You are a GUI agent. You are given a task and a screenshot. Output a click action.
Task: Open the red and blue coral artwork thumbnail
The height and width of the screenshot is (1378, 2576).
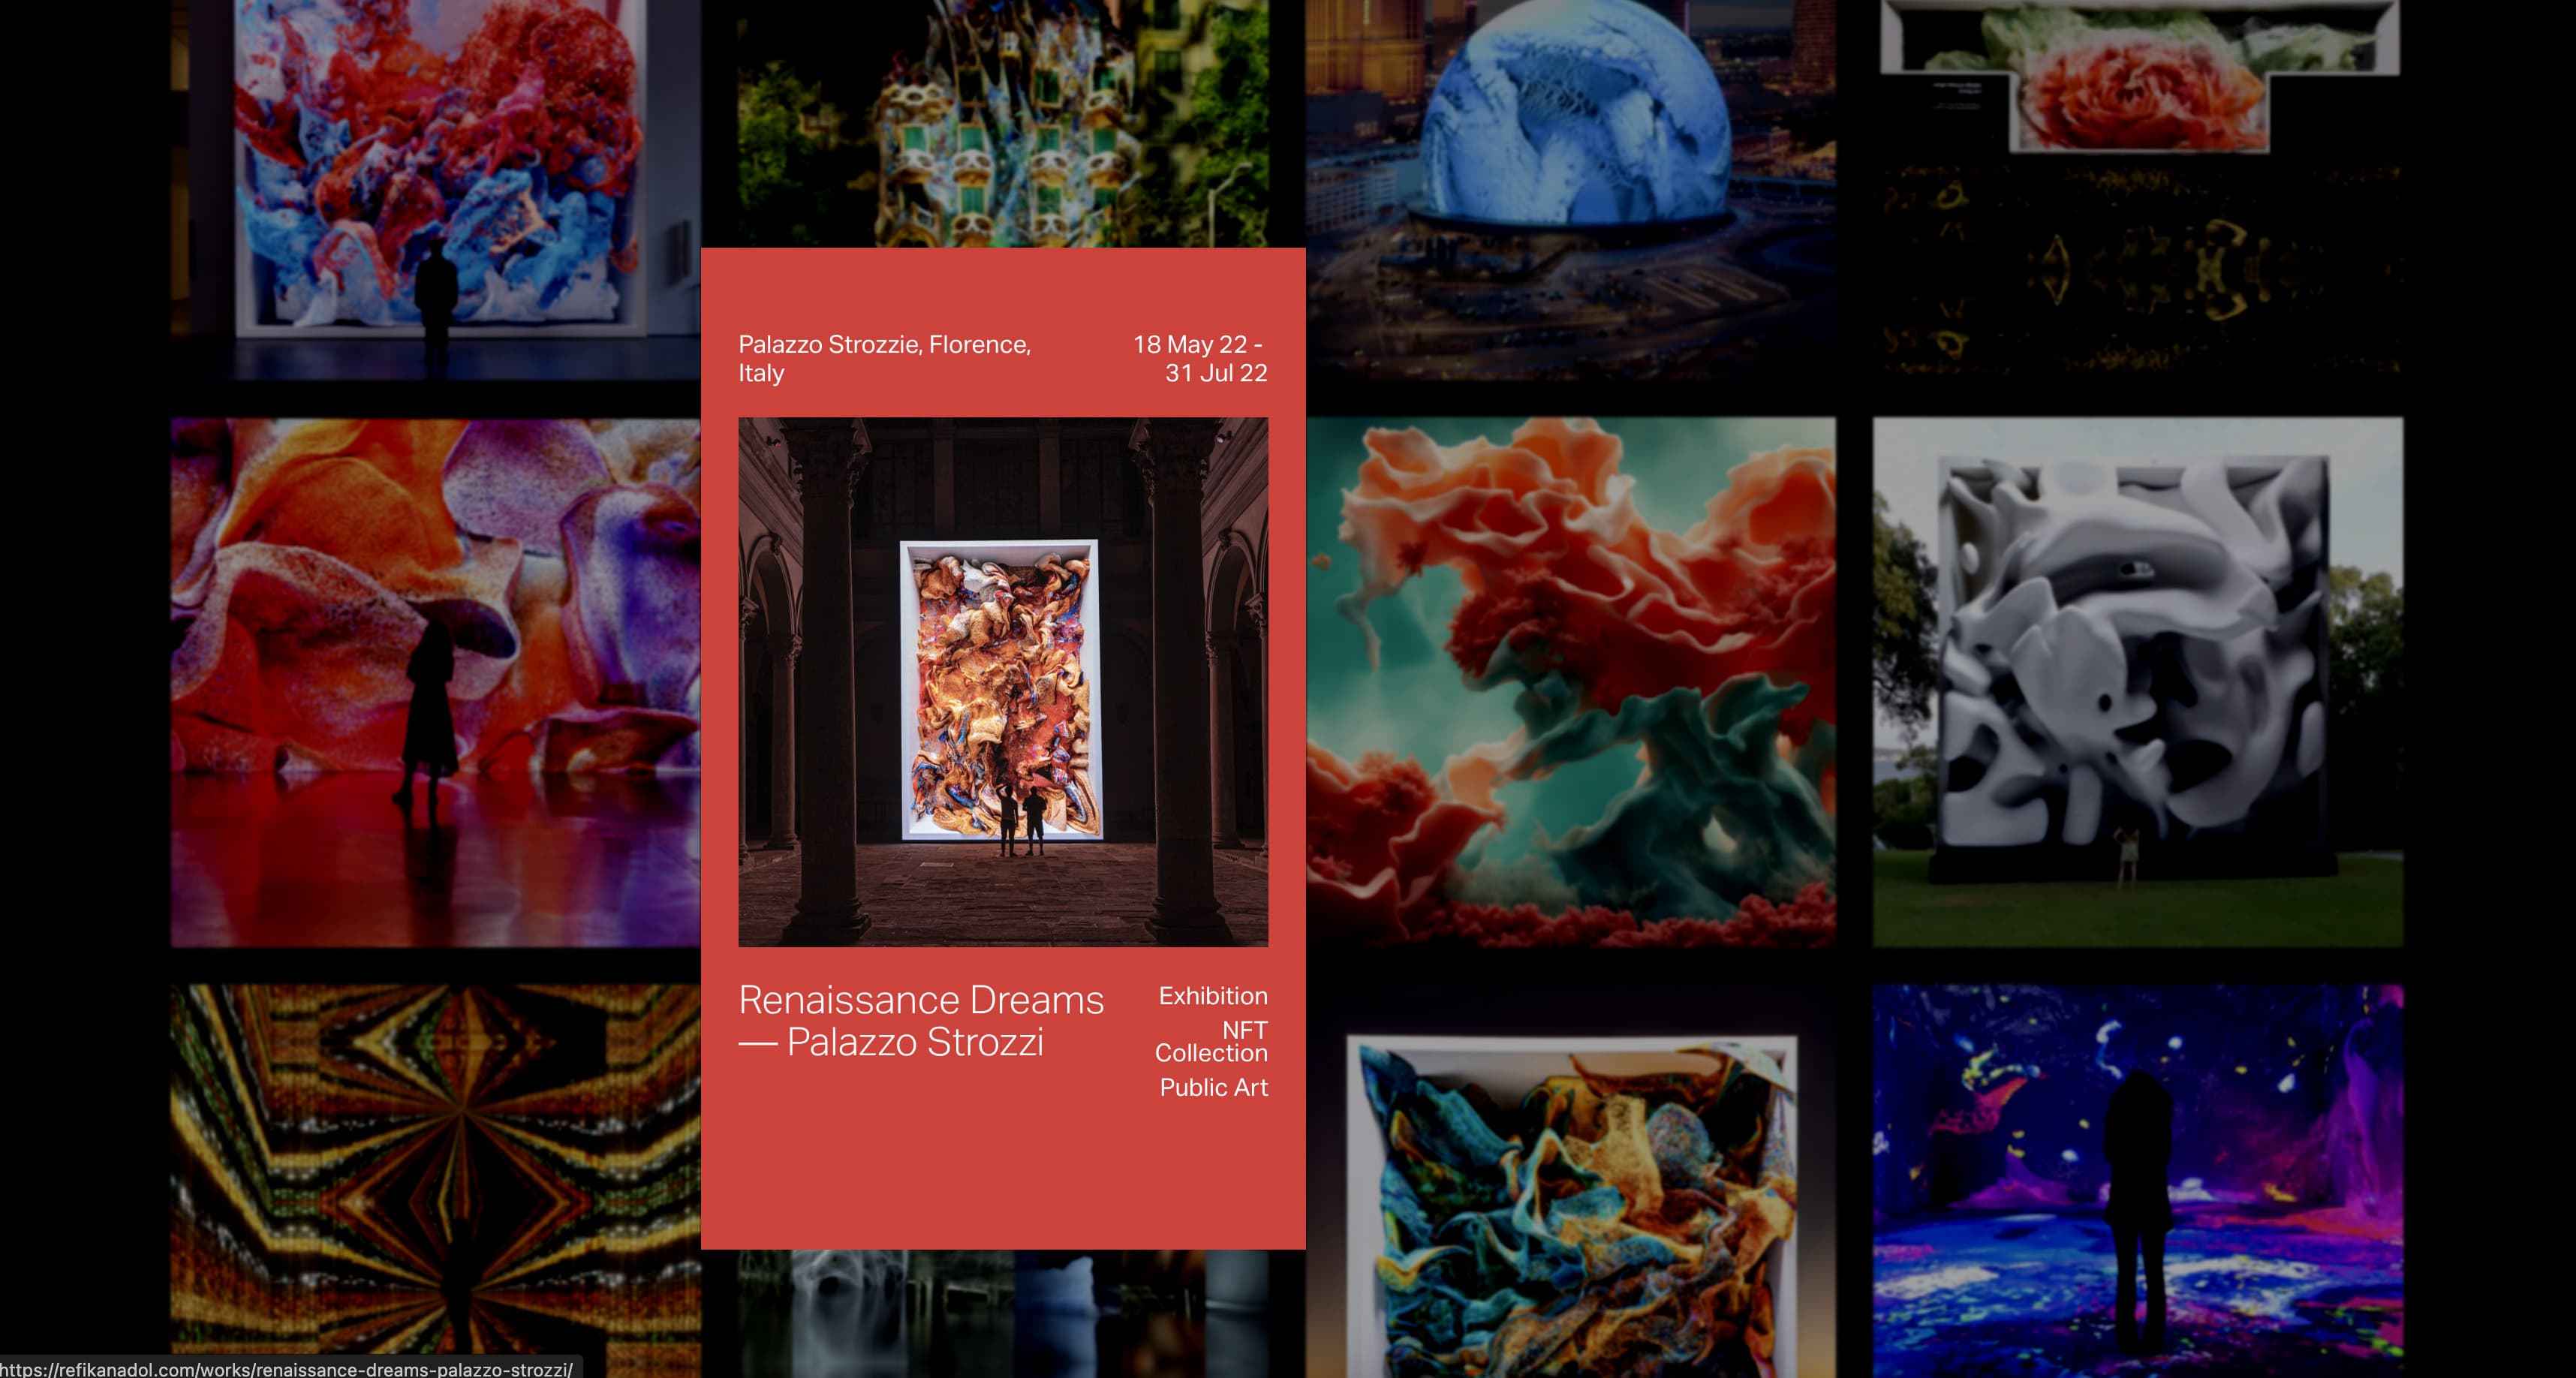(436, 190)
